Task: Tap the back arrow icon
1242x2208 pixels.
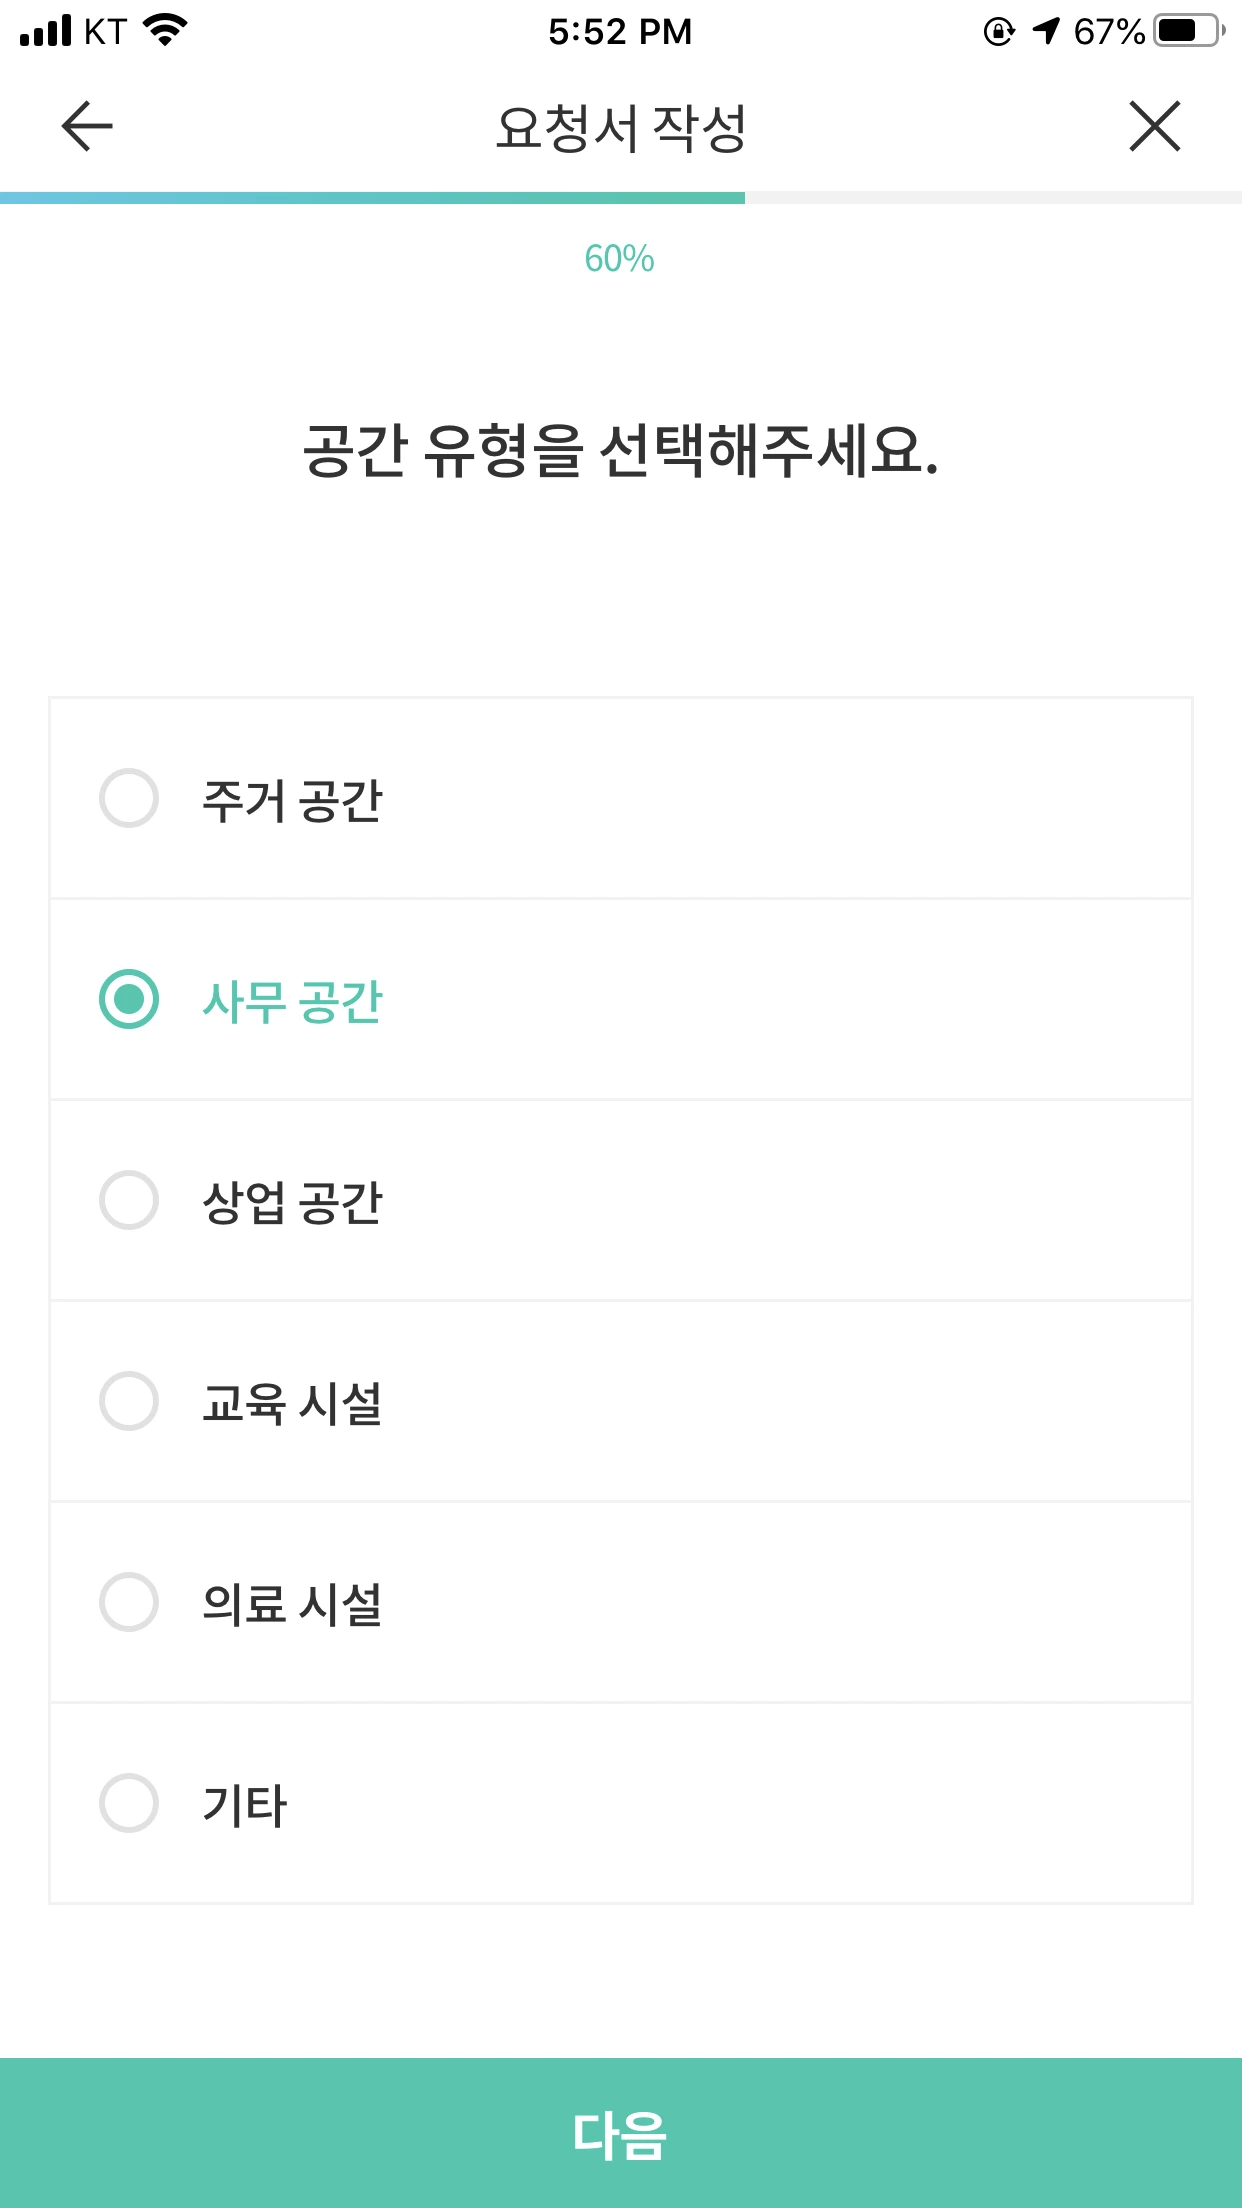Action: pos(87,127)
